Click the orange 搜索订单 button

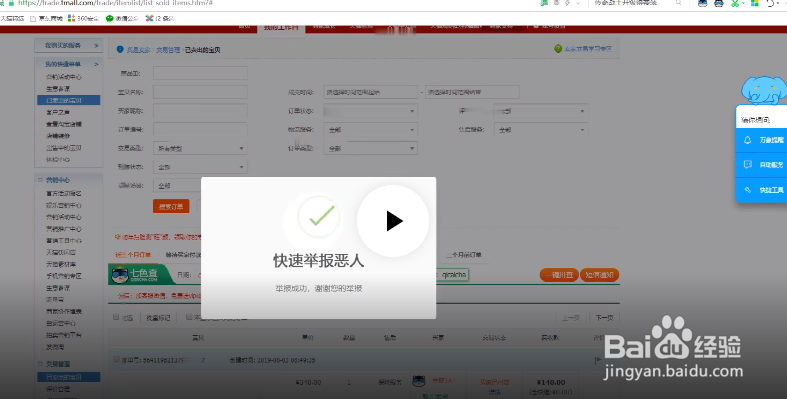coord(171,206)
